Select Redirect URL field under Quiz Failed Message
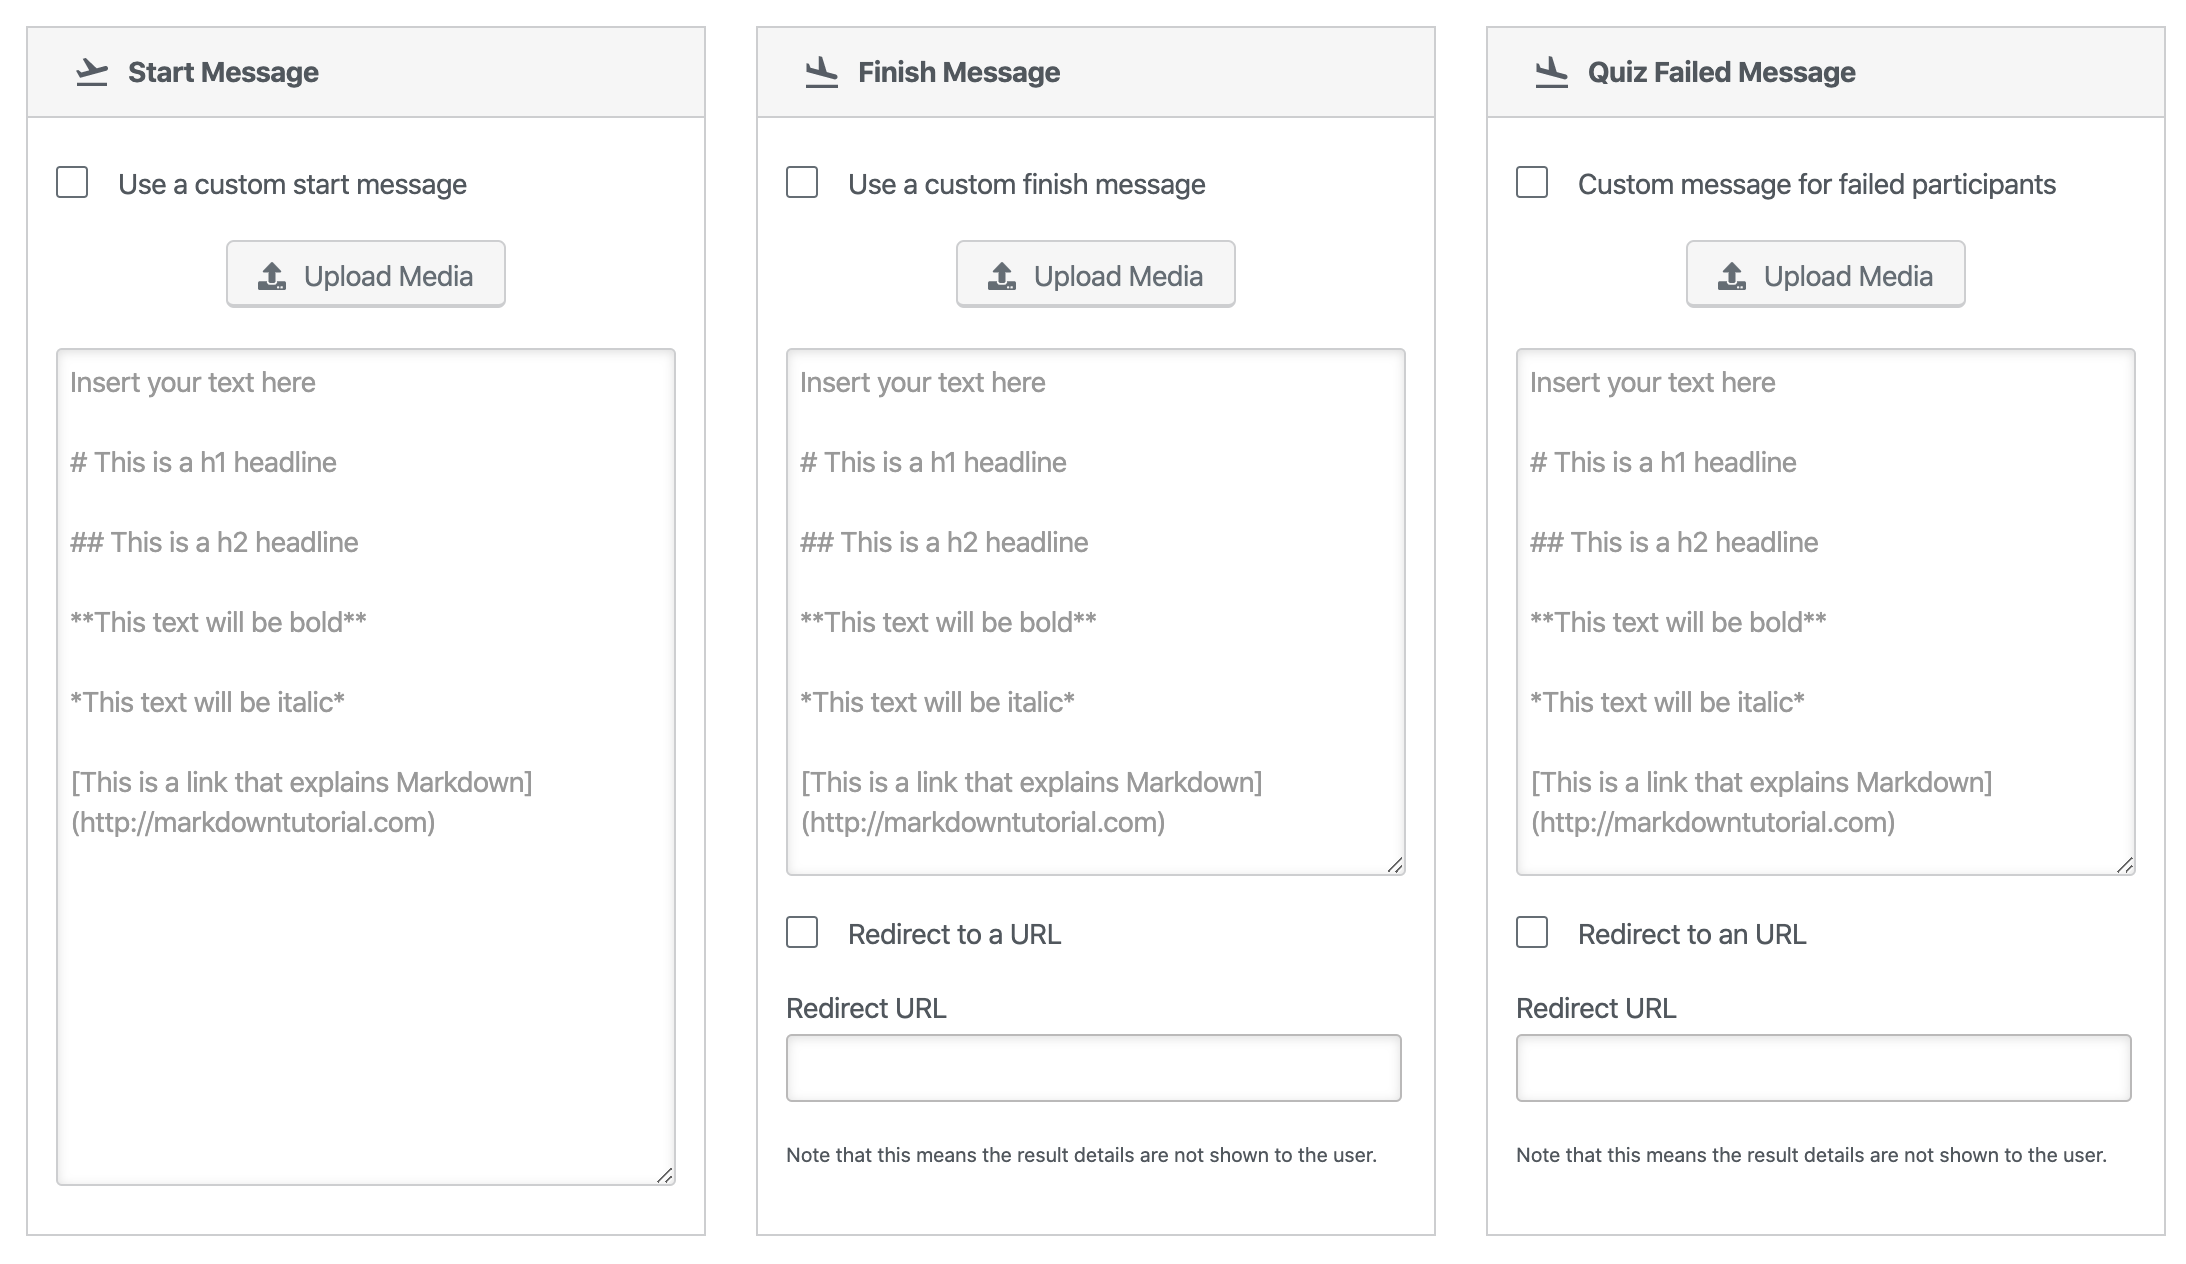 pos(1824,1068)
